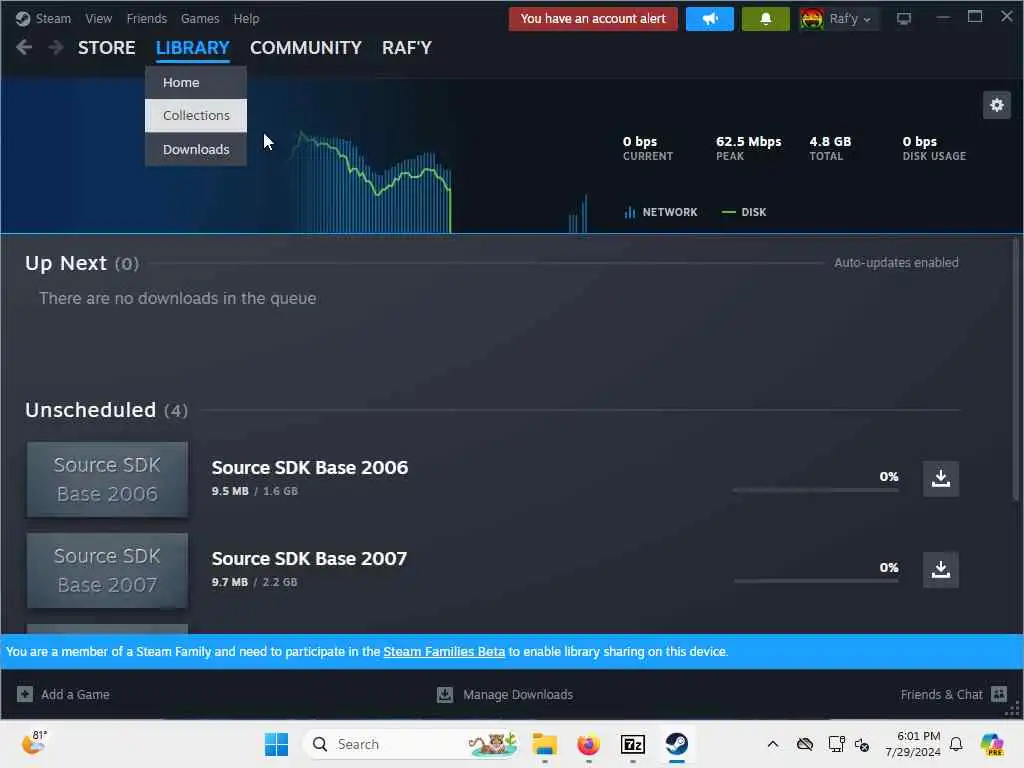
Task: Click the network display tray icon
Action: [x=836, y=744]
